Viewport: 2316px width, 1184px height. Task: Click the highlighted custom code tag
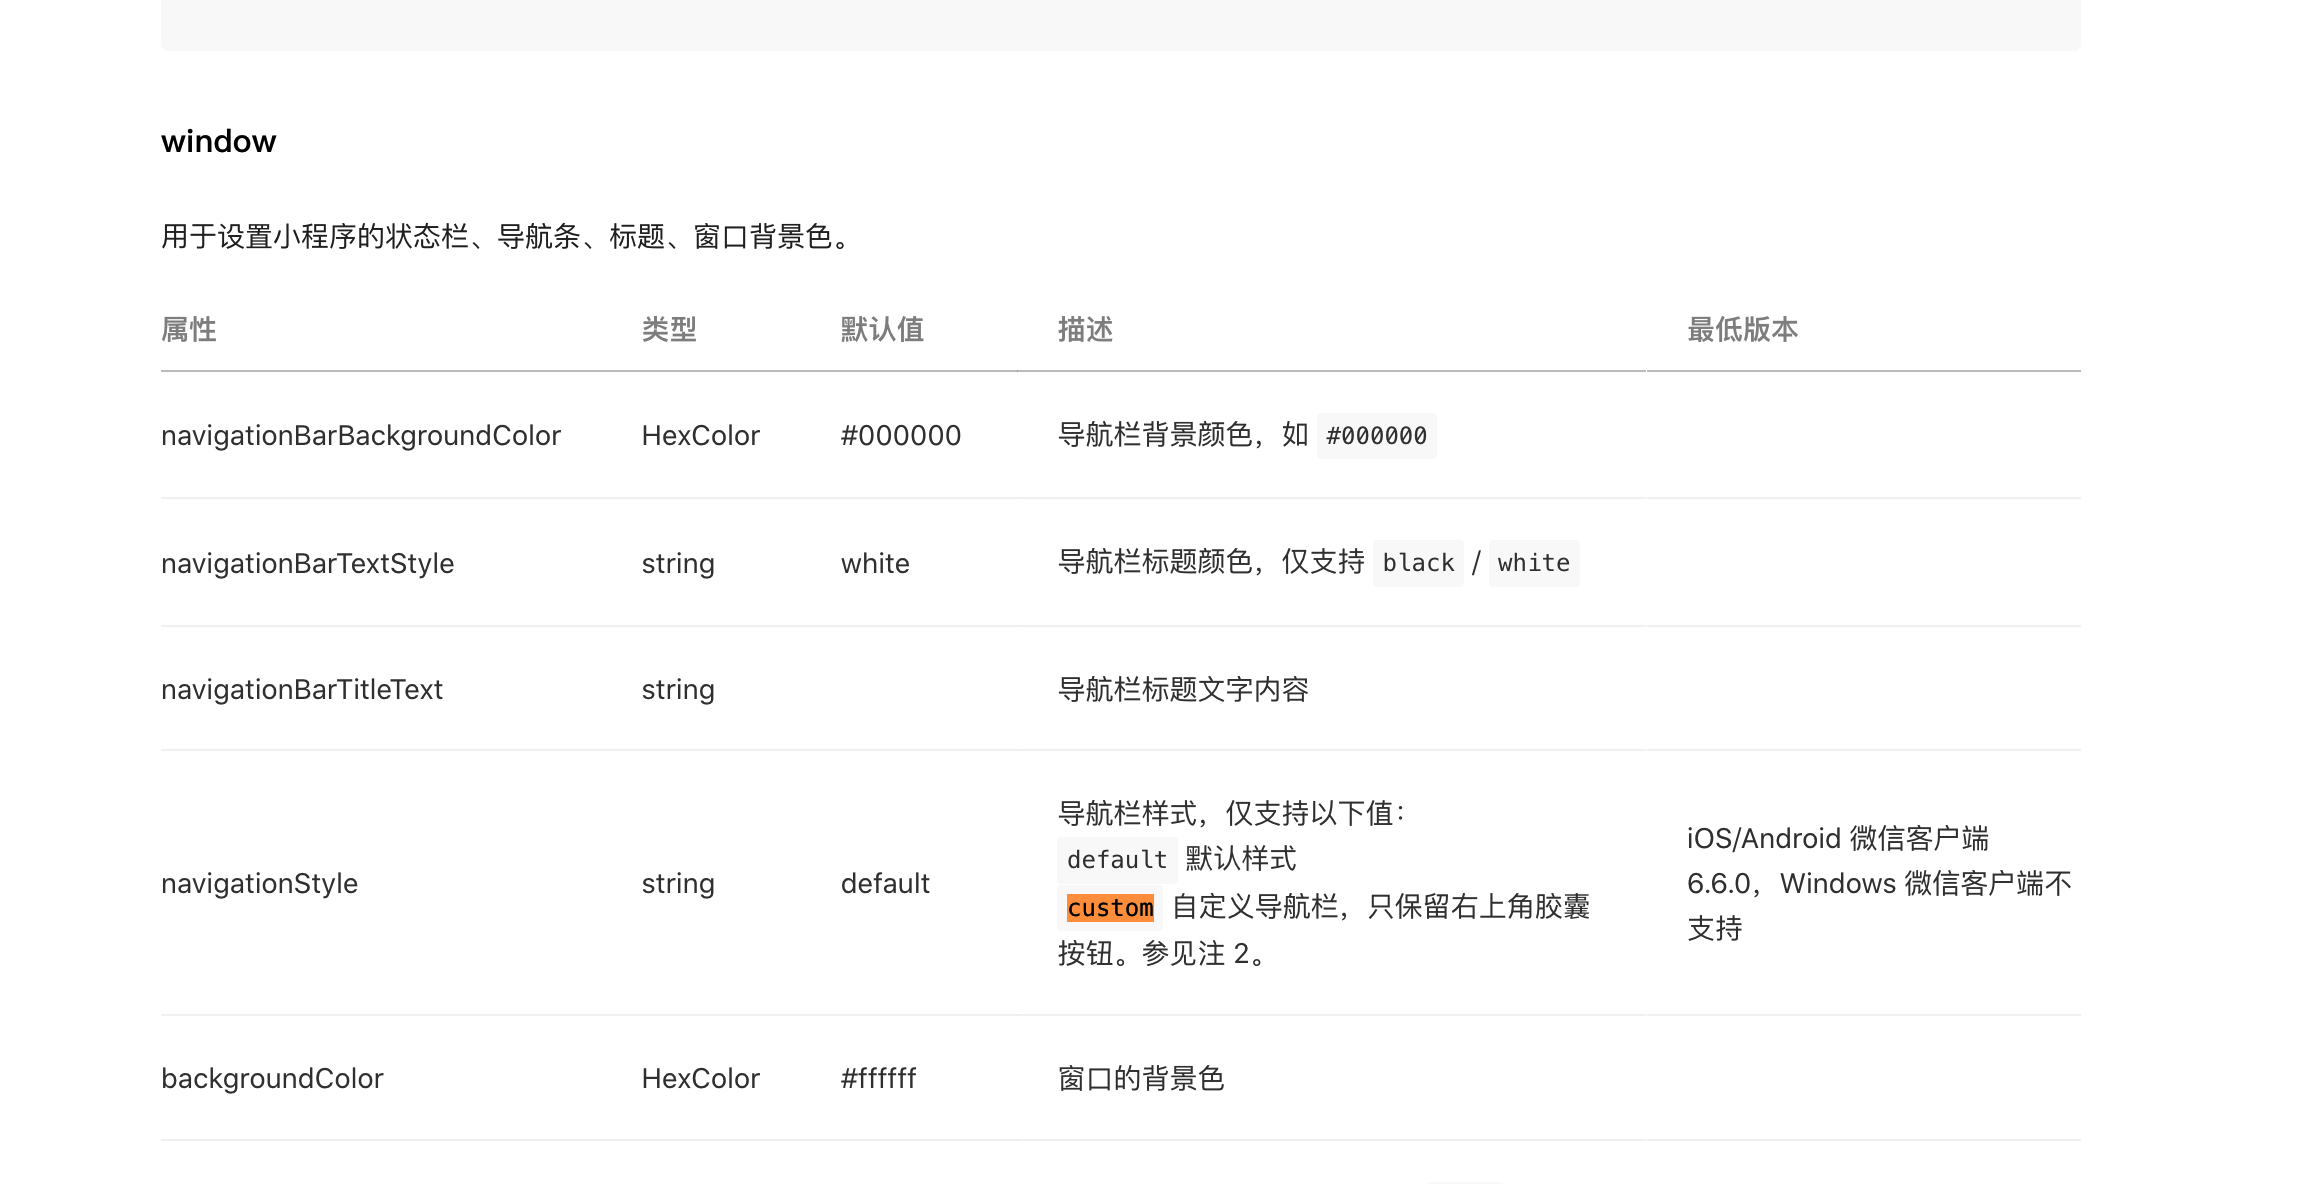(1110, 908)
